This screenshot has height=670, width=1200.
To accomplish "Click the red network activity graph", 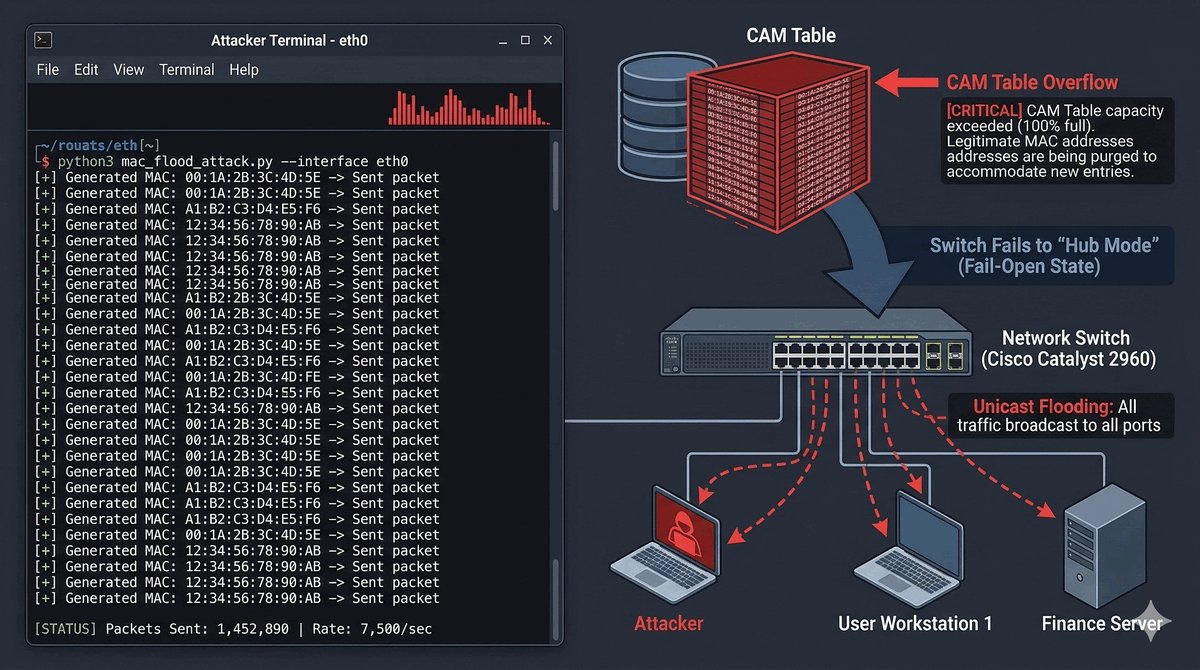I will (468, 108).
